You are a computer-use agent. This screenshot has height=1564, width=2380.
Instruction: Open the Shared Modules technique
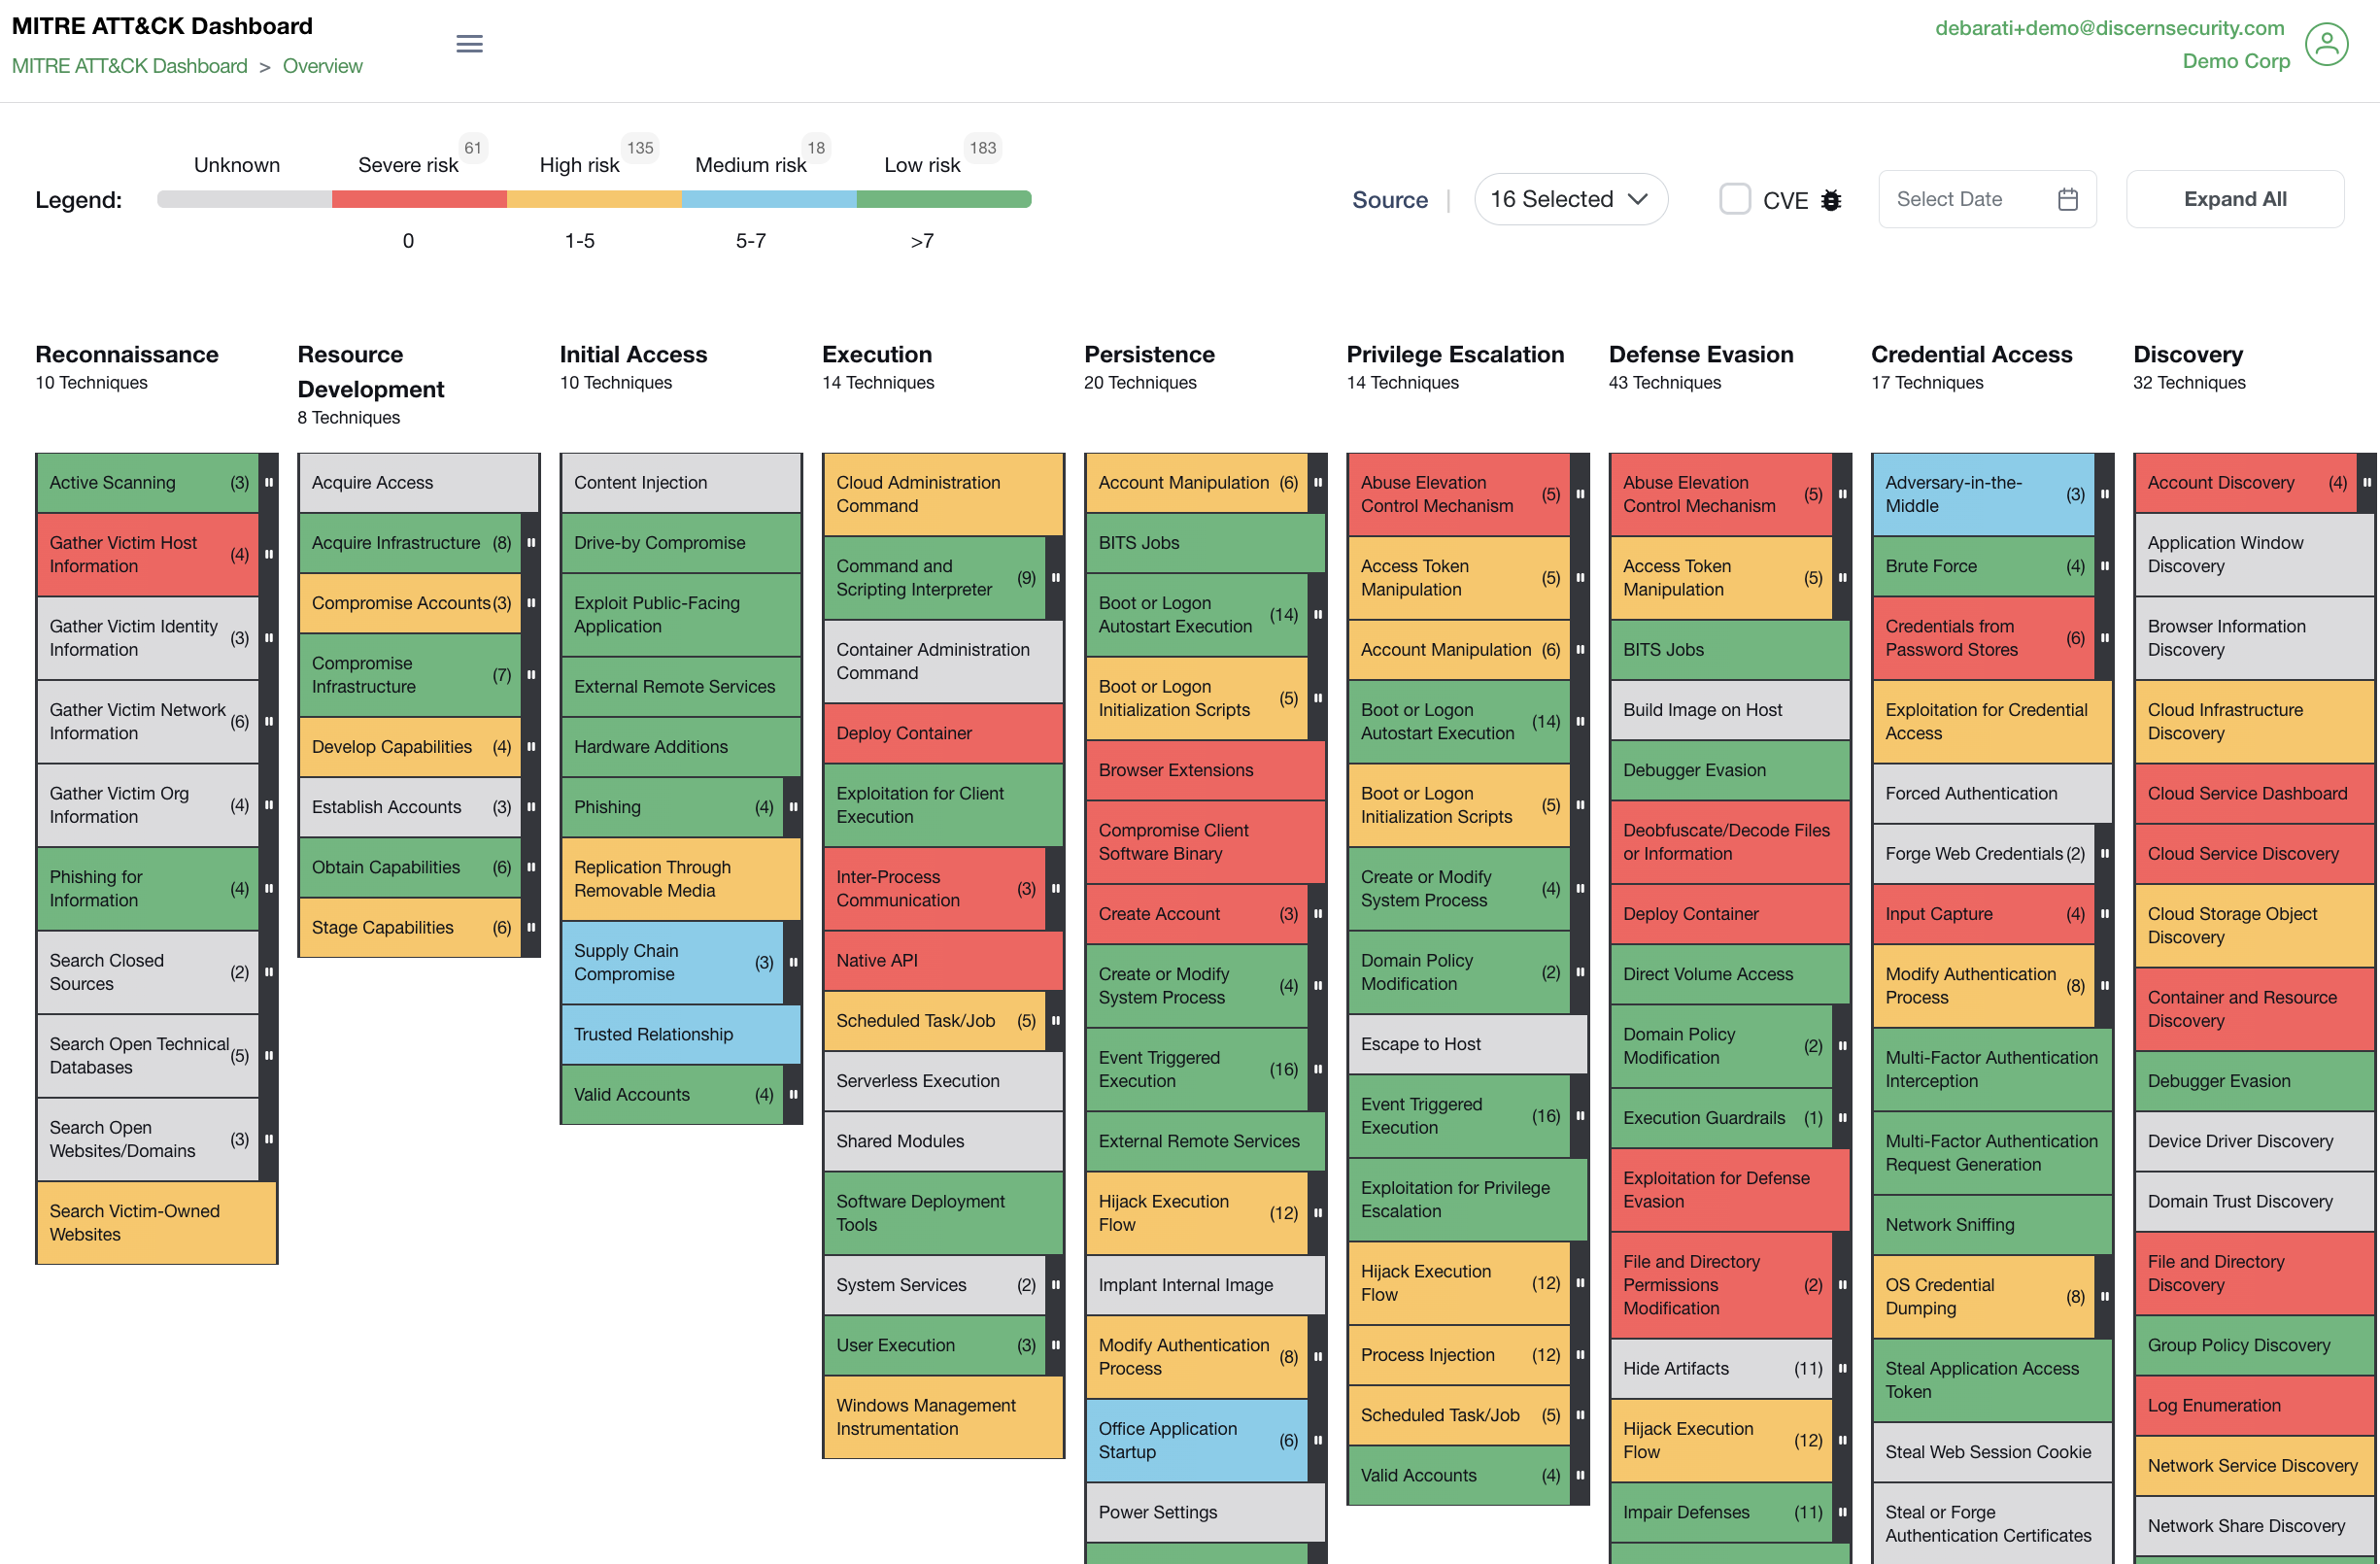943,1141
